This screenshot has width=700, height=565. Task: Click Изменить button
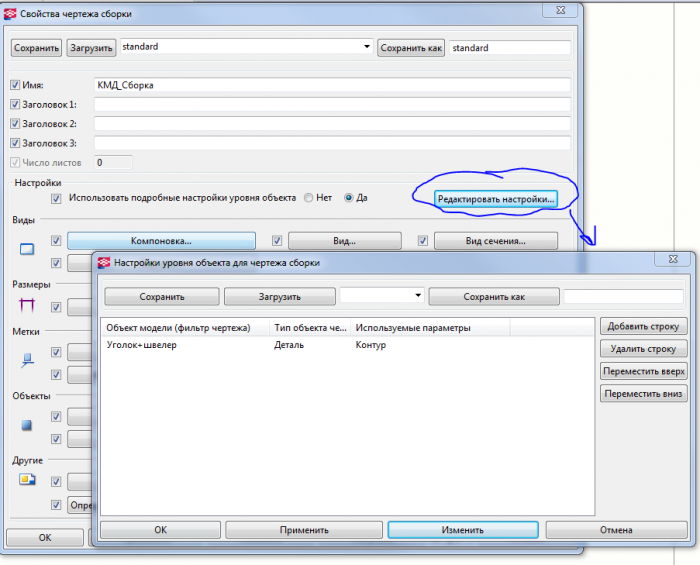(463, 530)
